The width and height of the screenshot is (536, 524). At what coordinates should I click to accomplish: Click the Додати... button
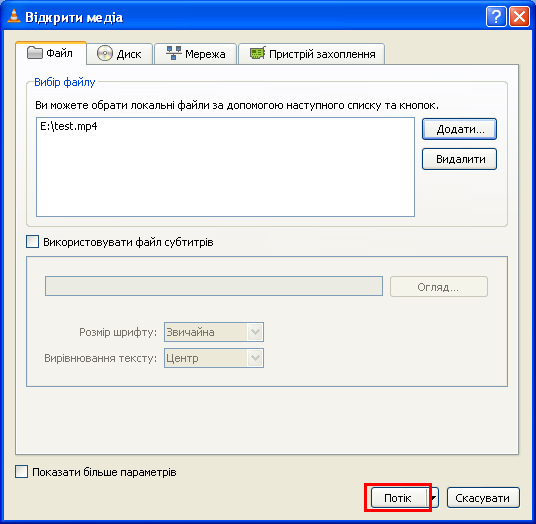coord(459,129)
